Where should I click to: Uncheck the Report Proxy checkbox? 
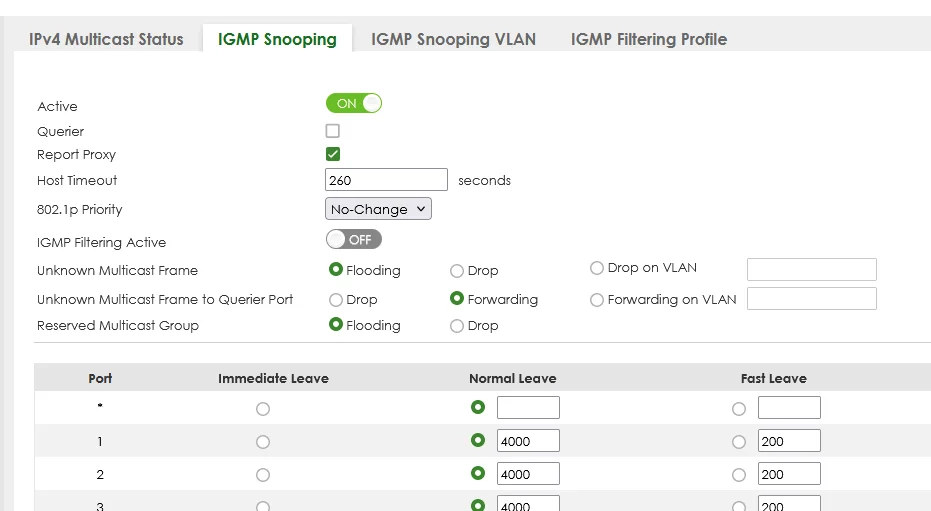pos(332,154)
